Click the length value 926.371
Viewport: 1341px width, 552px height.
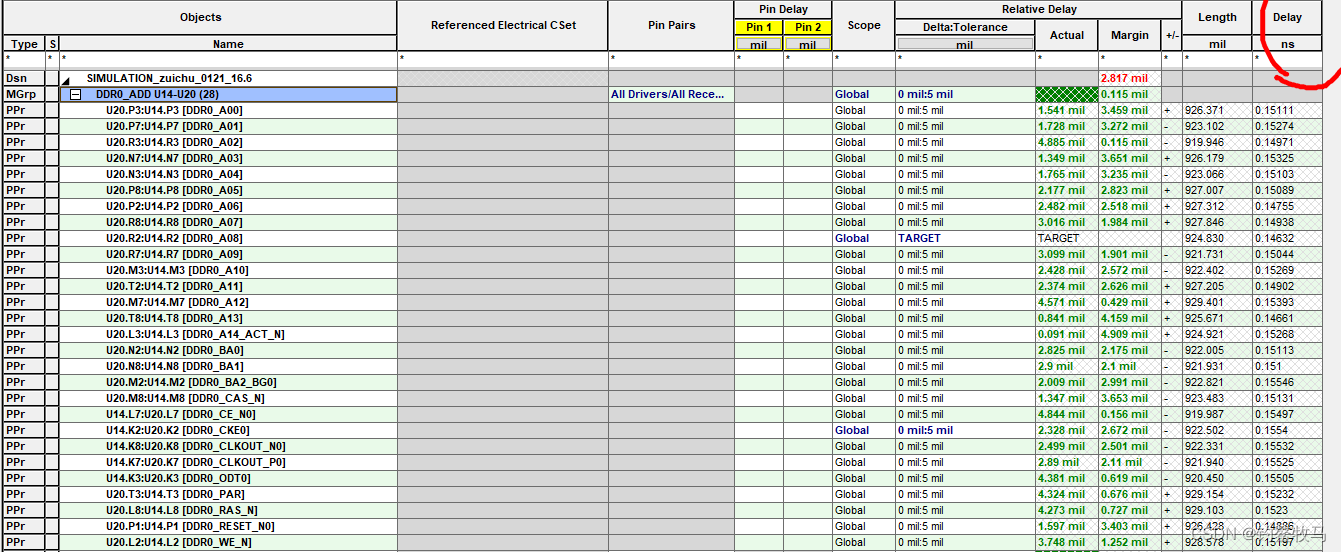1204,110
